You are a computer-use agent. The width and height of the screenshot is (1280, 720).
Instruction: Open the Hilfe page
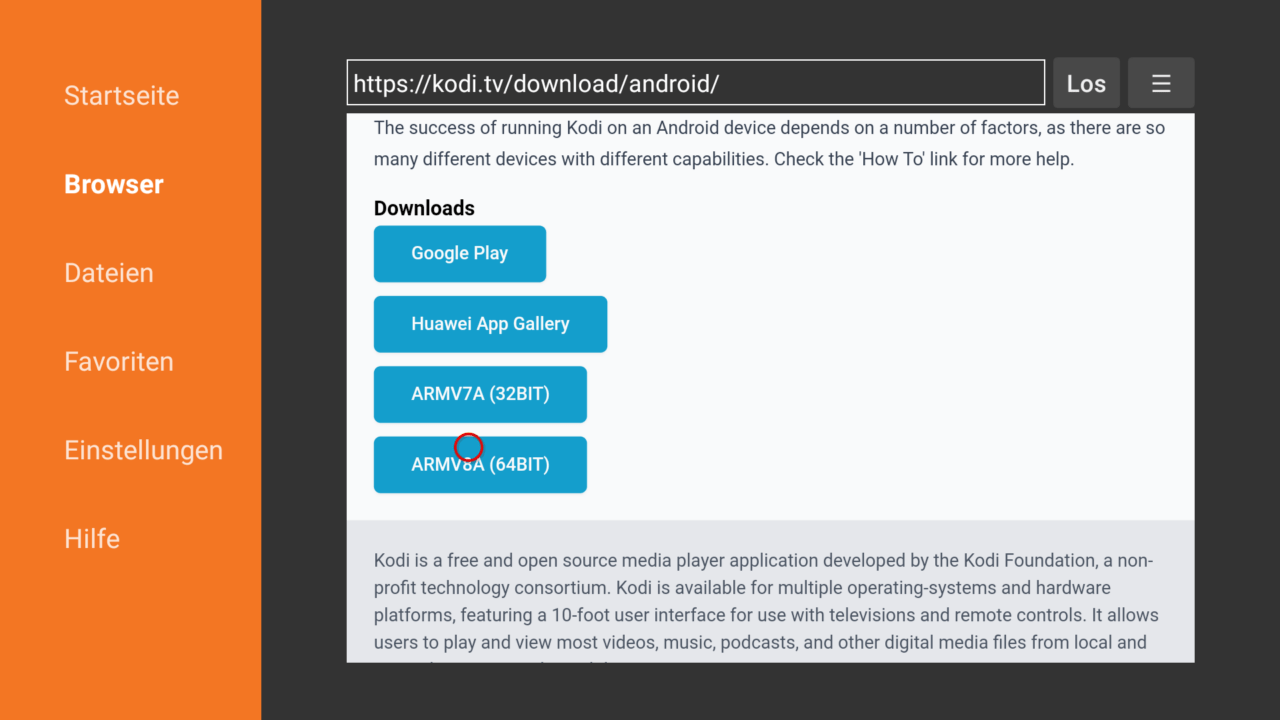coord(92,539)
